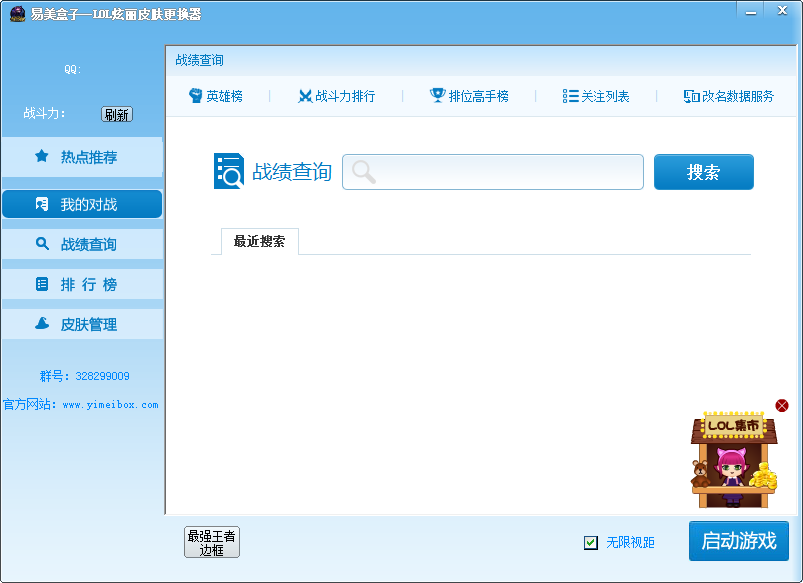This screenshot has height=583, width=803.
Task: Click the QQ label
Action: click(x=73, y=69)
